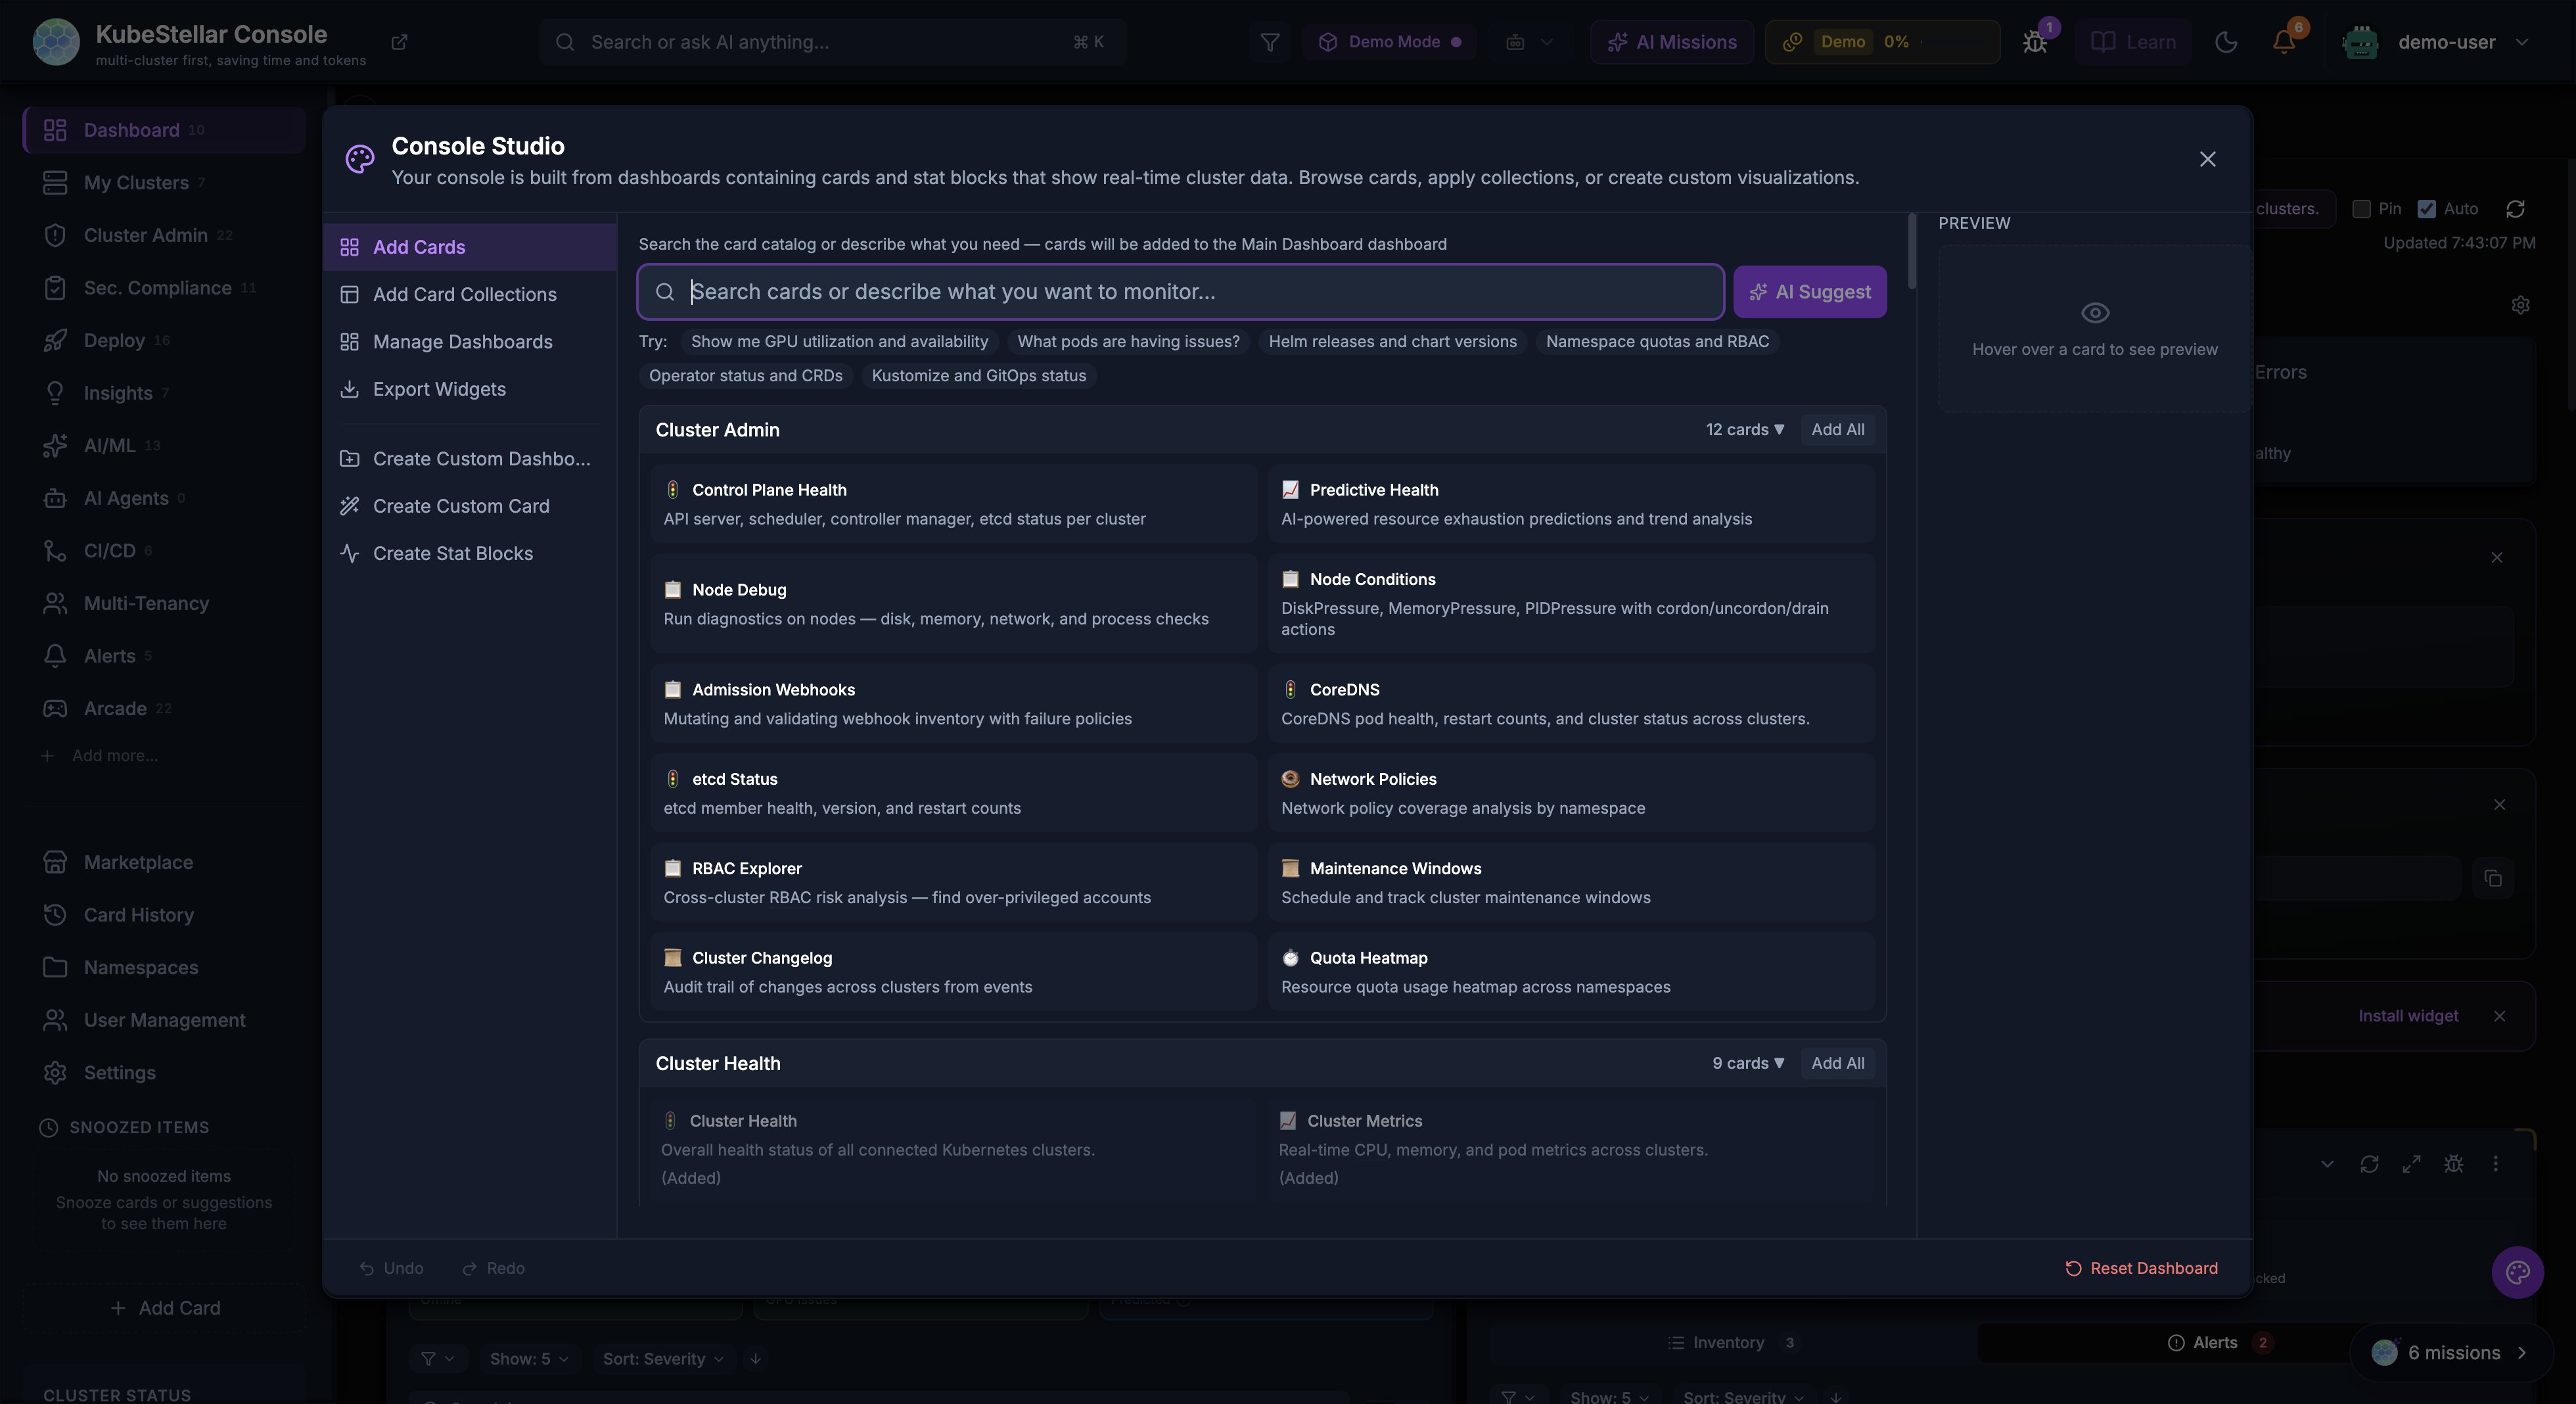This screenshot has height=1404, width=2576.
Task: Toggle dark mode moon icon
Action: click(2226, 42)
